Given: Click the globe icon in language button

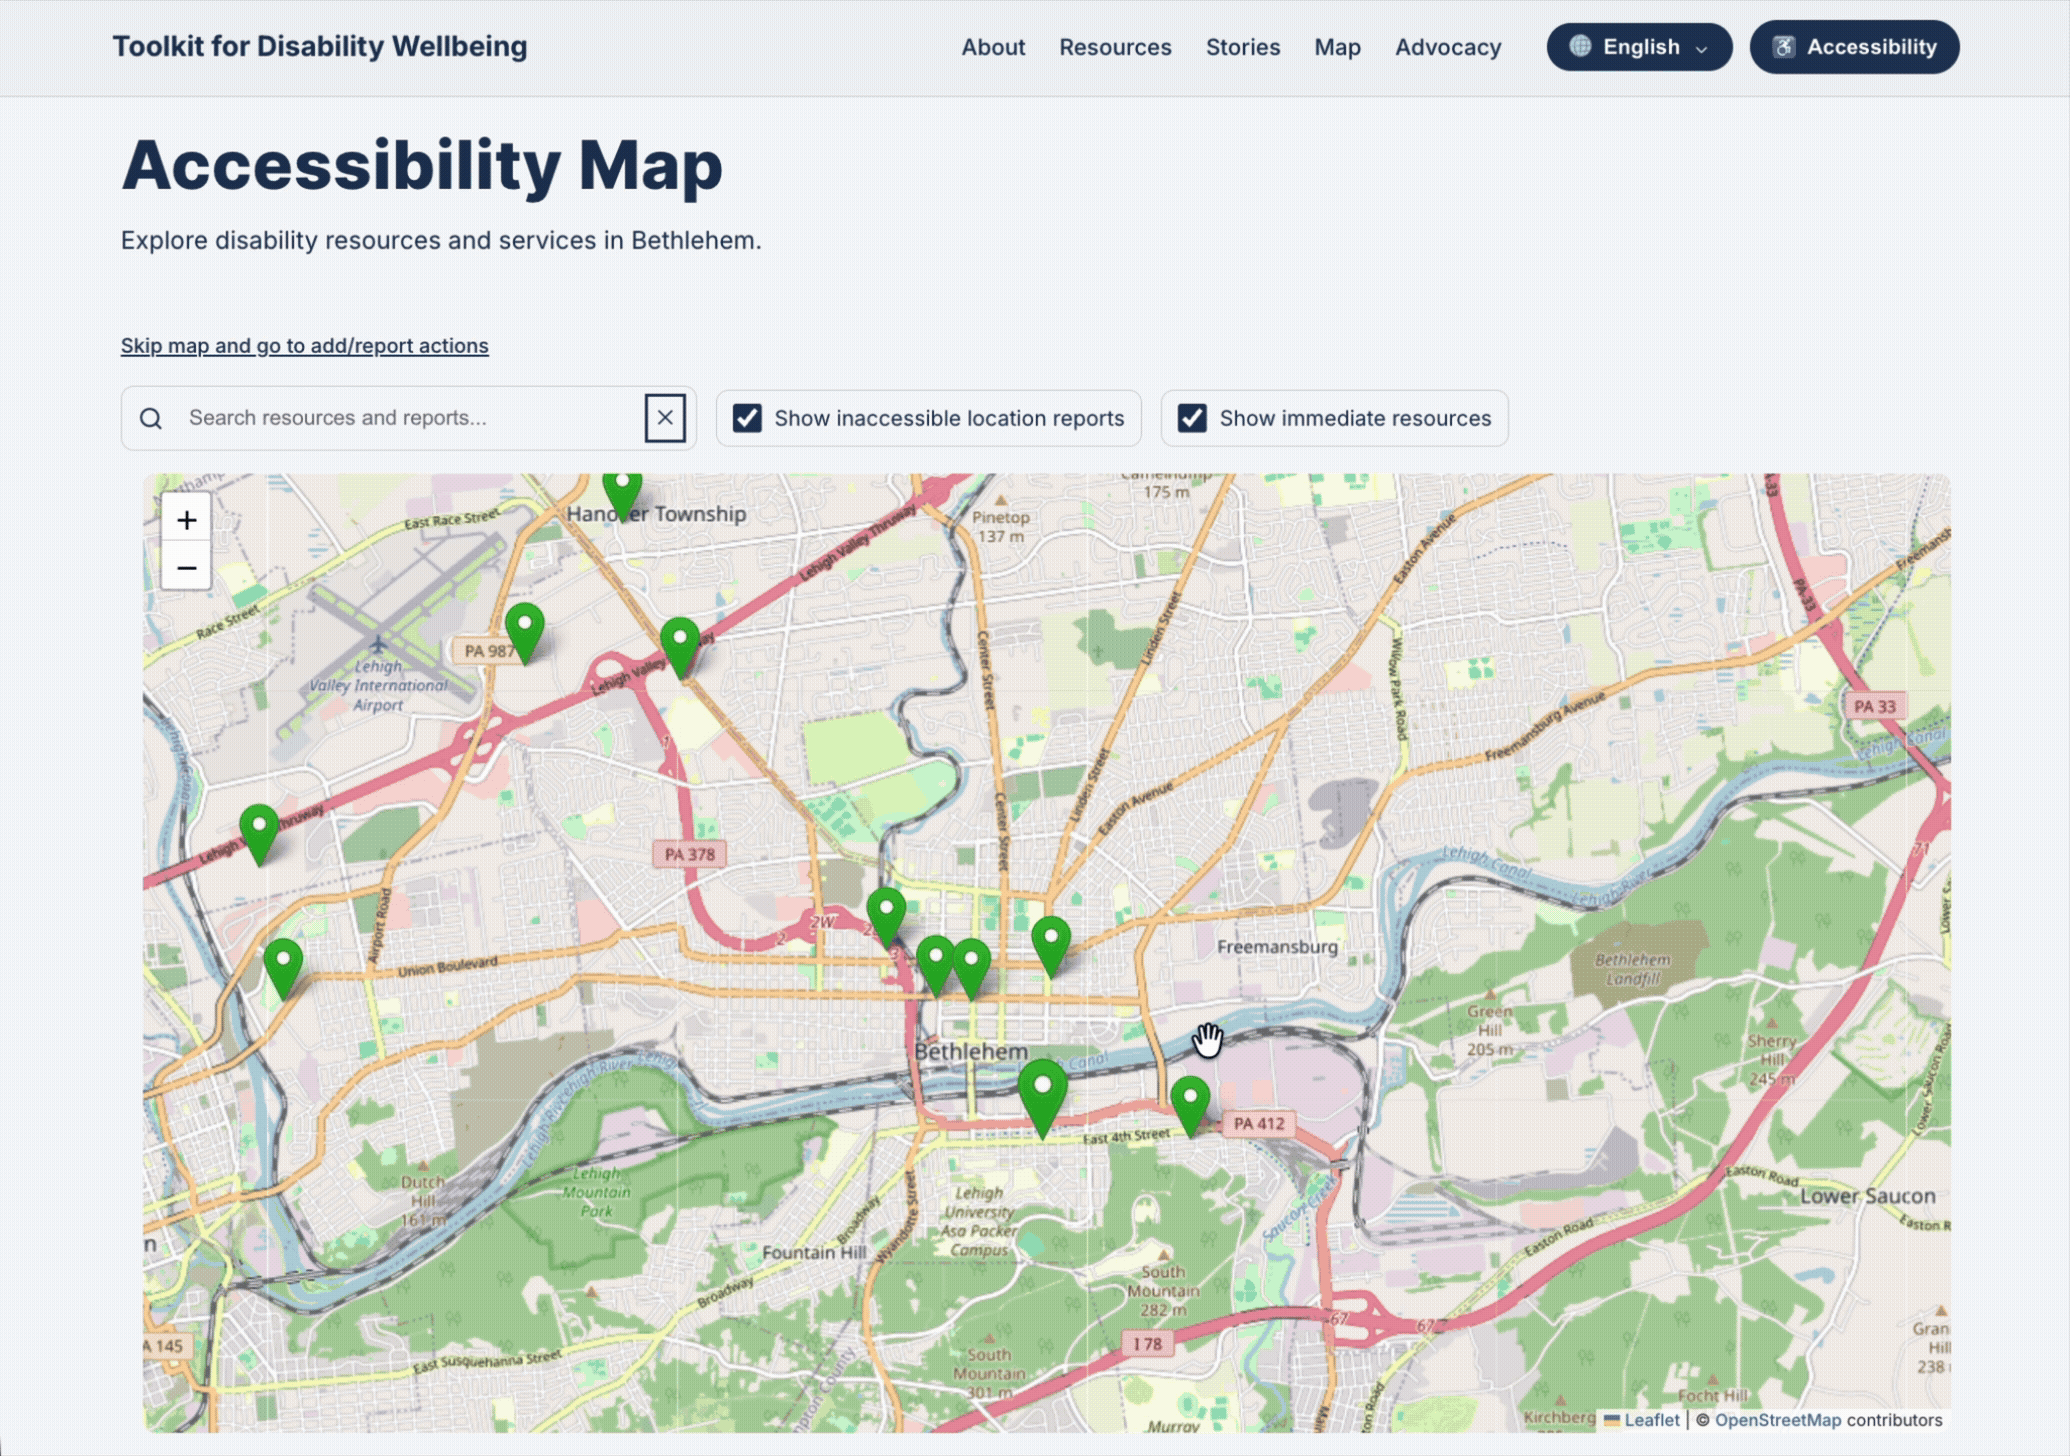Looking at the screenshot, I should pos(1580,46).
